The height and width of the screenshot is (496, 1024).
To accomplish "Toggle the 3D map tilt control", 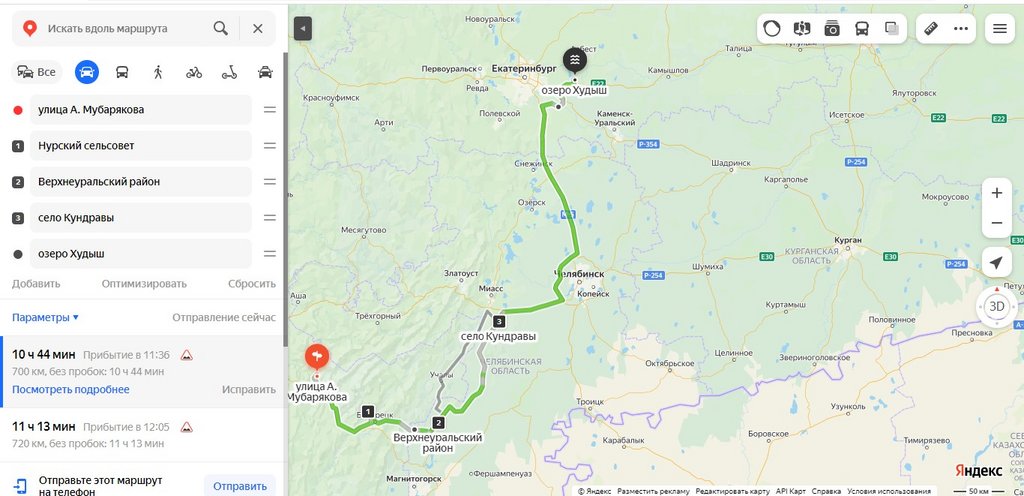I will (x=997, y=306).
